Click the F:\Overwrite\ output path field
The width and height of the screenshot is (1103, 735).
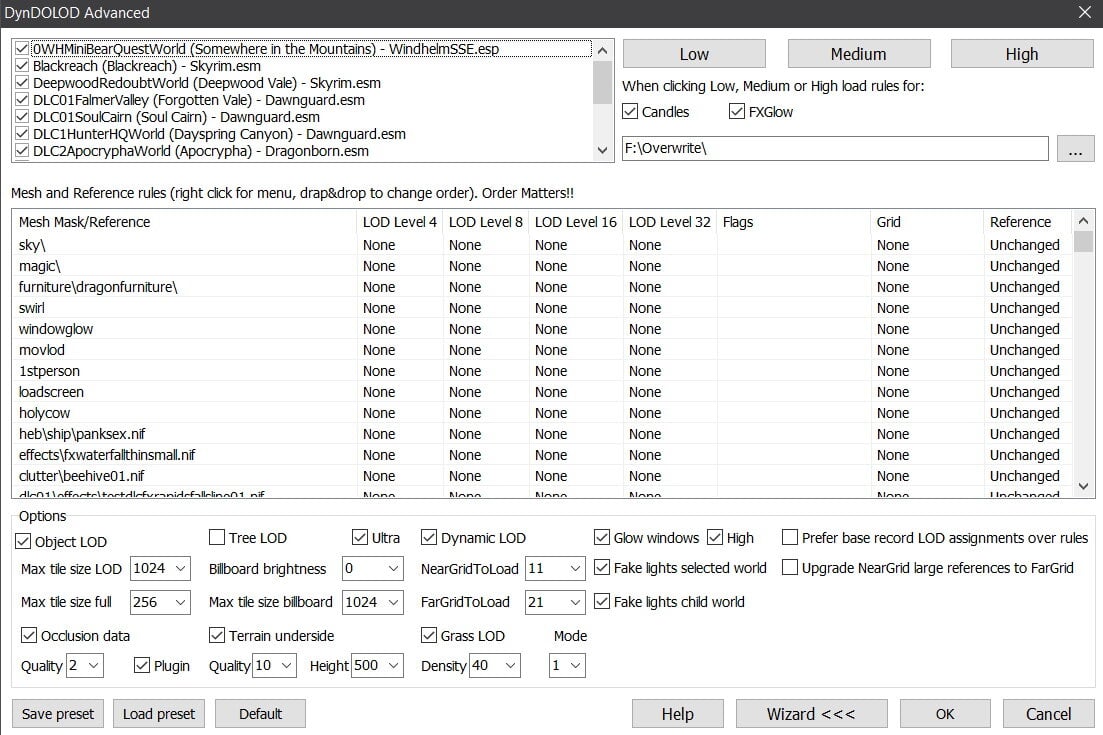pyautogui.click(x=835, y=148)
